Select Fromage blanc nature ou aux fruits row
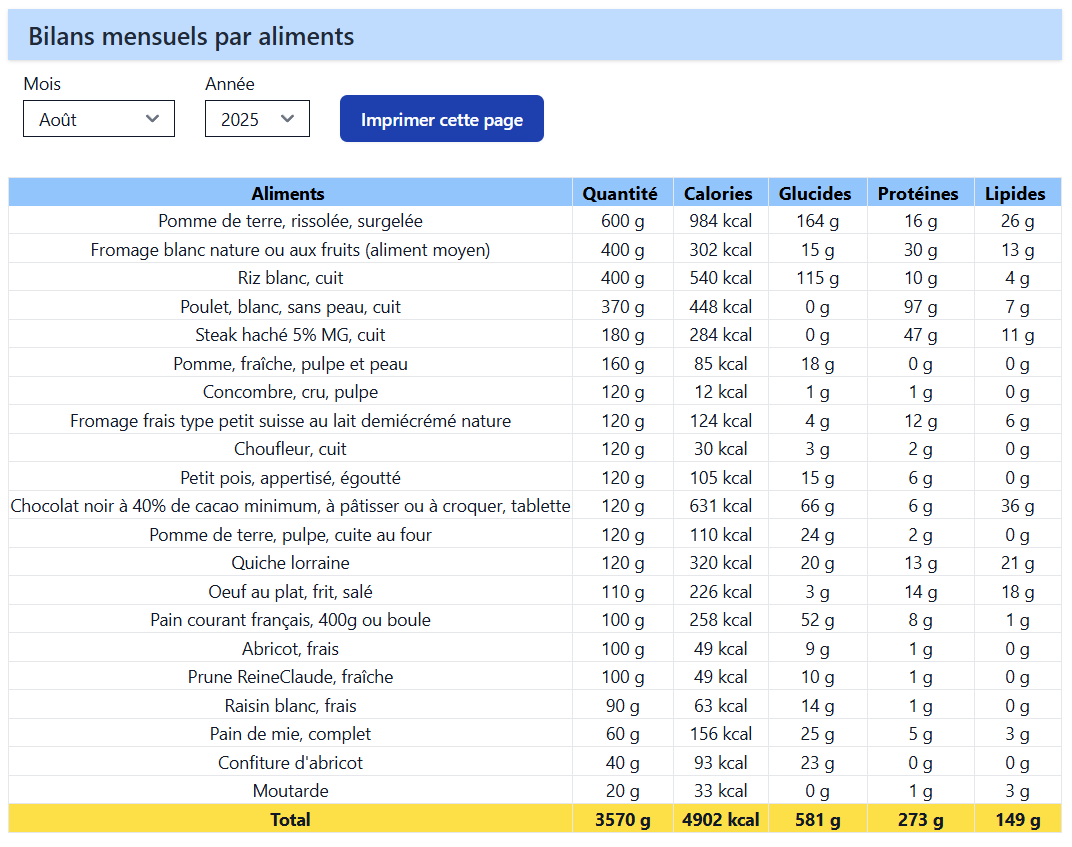1072x847 pixels. 535,250
